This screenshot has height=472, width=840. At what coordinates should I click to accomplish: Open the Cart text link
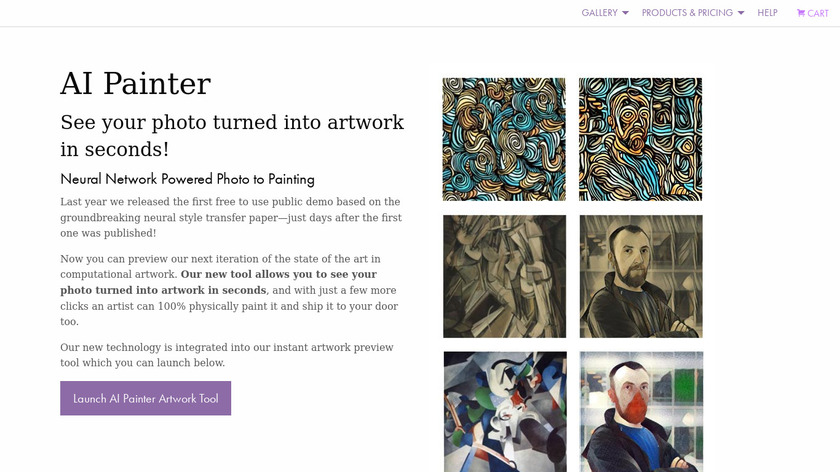coord(818,13)
